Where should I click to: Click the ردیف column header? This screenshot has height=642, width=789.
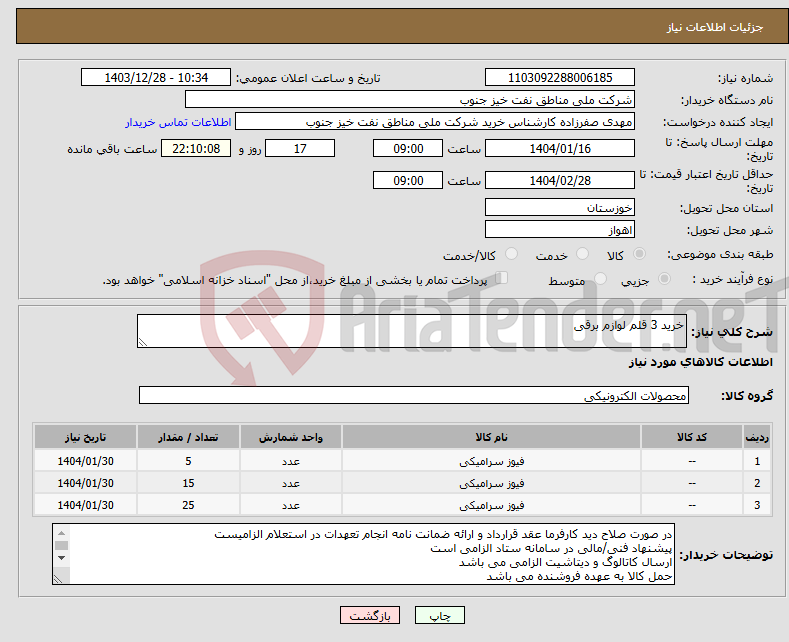click(x=757, y=437)
